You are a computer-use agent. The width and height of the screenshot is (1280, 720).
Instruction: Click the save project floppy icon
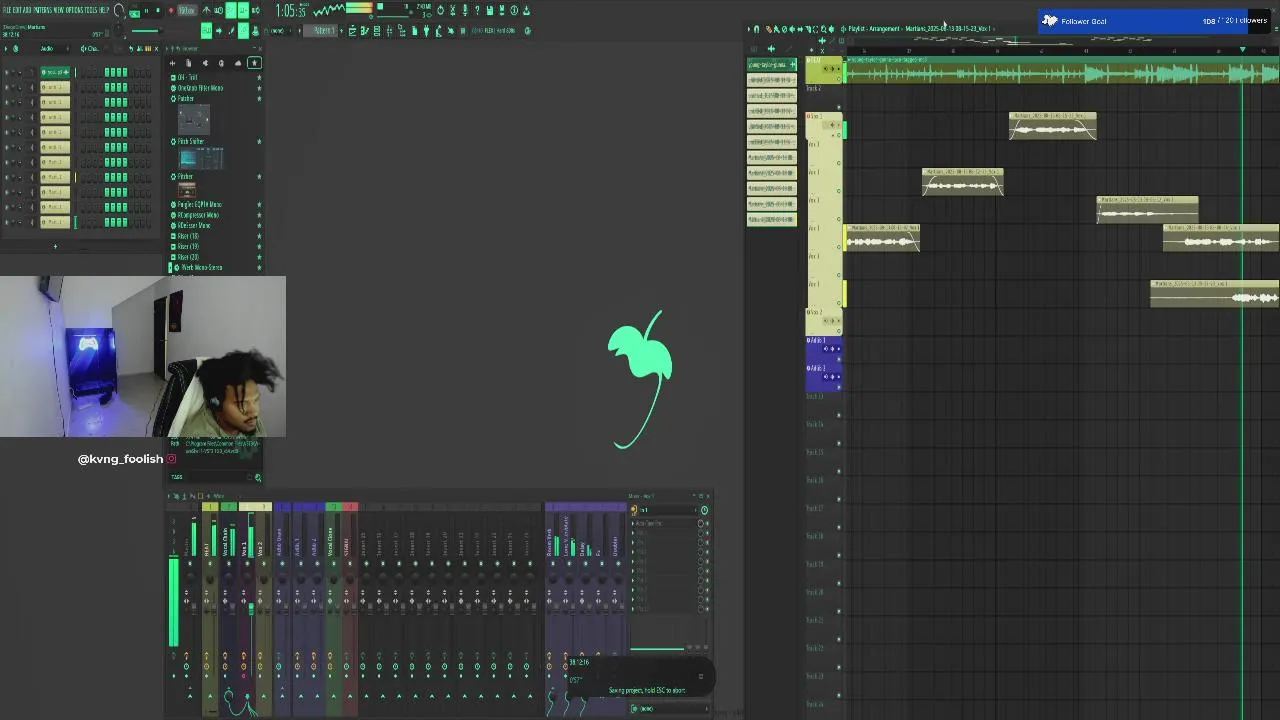tap(490, 10)
